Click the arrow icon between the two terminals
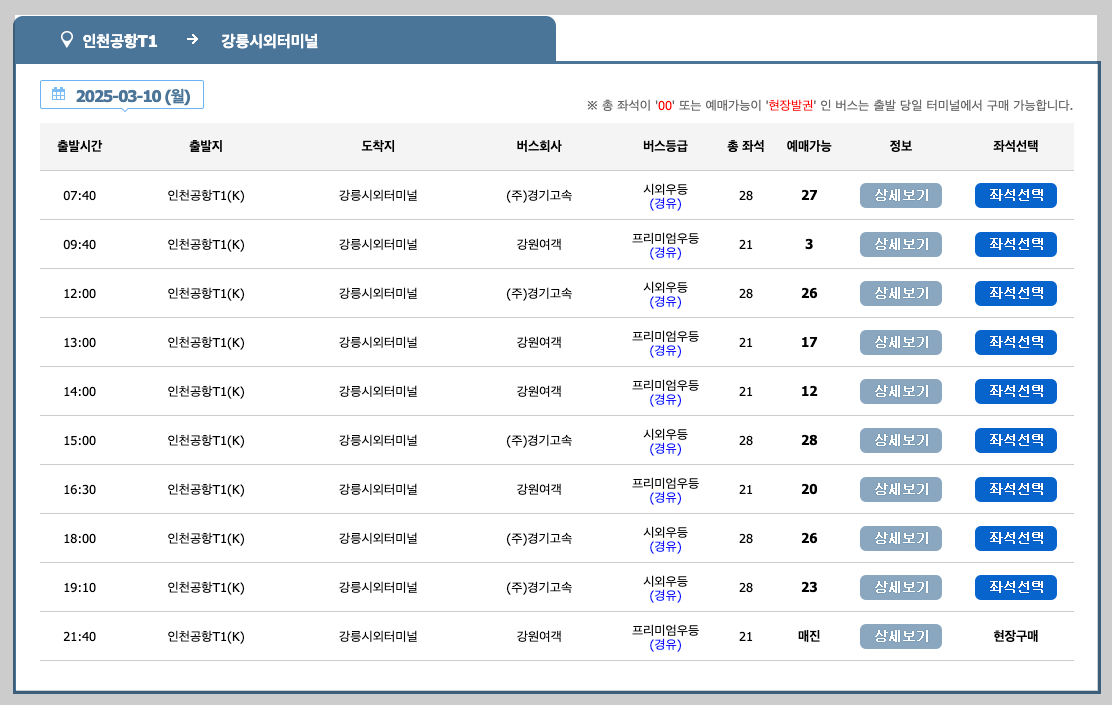Screen dimensions: 1112x705 tap(192, 39)
